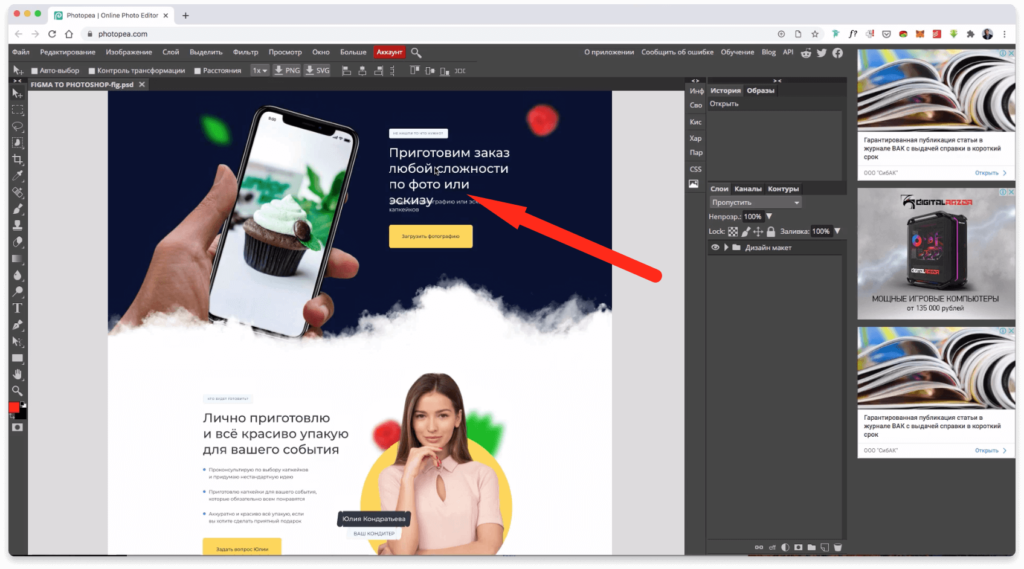Open the Фильтр menu

[x=245, y=52]
